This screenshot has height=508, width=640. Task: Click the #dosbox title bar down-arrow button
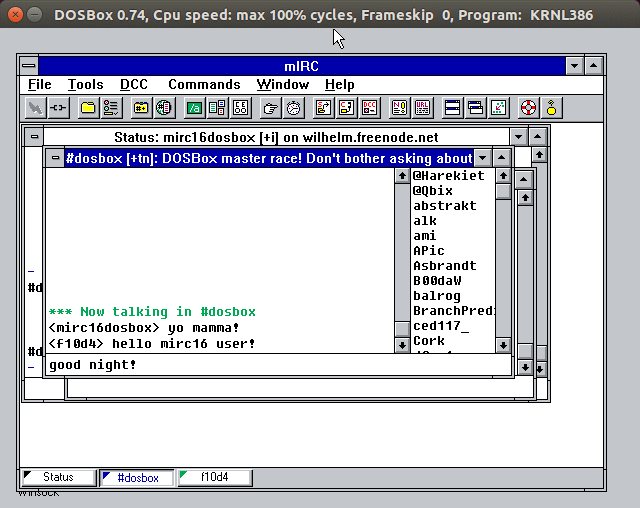pyautogui.click(x=483, y=158)
